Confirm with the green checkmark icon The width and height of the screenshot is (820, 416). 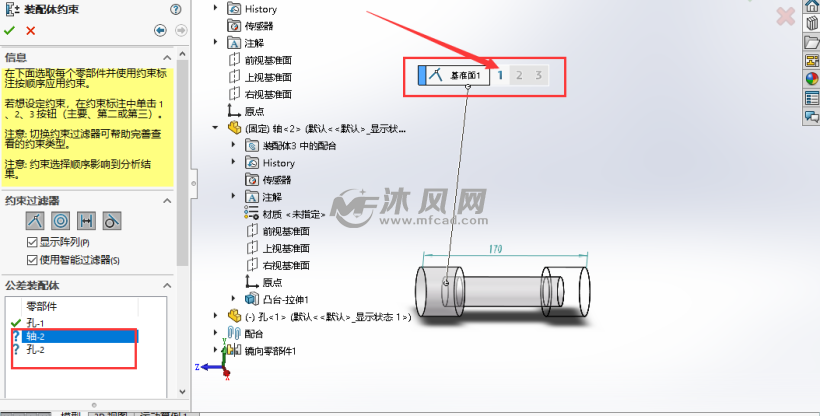coord(9,31)
